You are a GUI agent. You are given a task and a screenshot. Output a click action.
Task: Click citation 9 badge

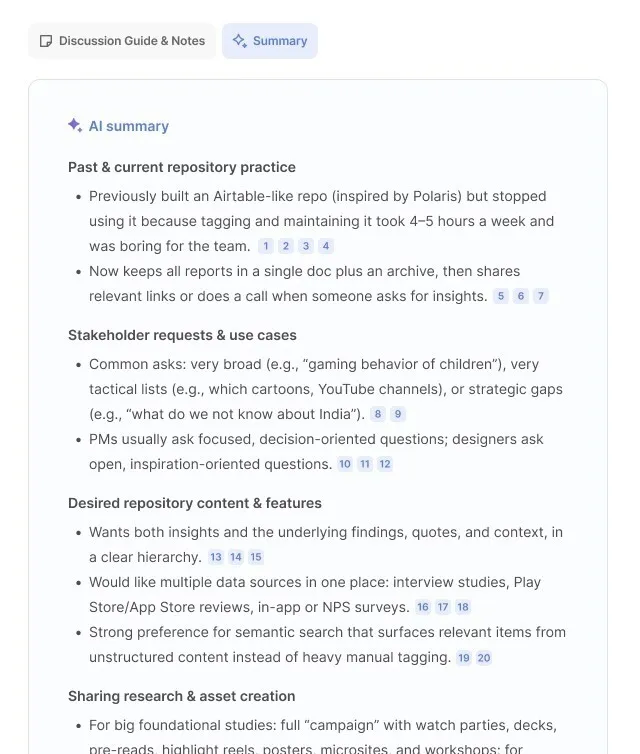pyautogui.click(x=398, y=414)
